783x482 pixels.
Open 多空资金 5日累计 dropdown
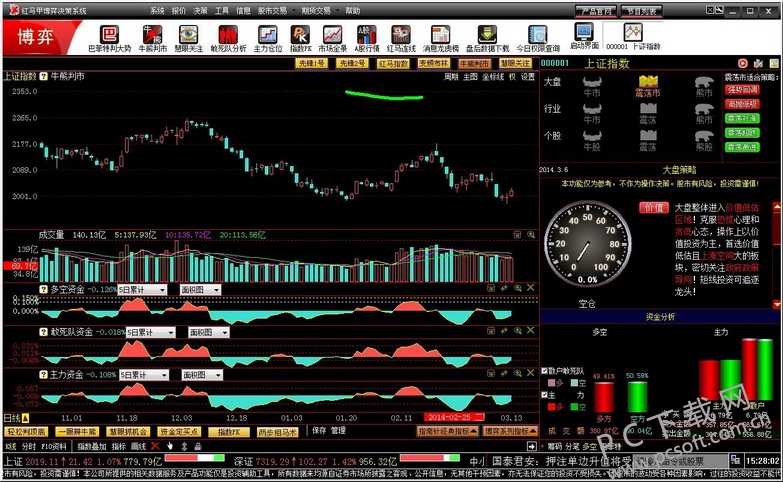pyautogui.click(x=142, y=290)
